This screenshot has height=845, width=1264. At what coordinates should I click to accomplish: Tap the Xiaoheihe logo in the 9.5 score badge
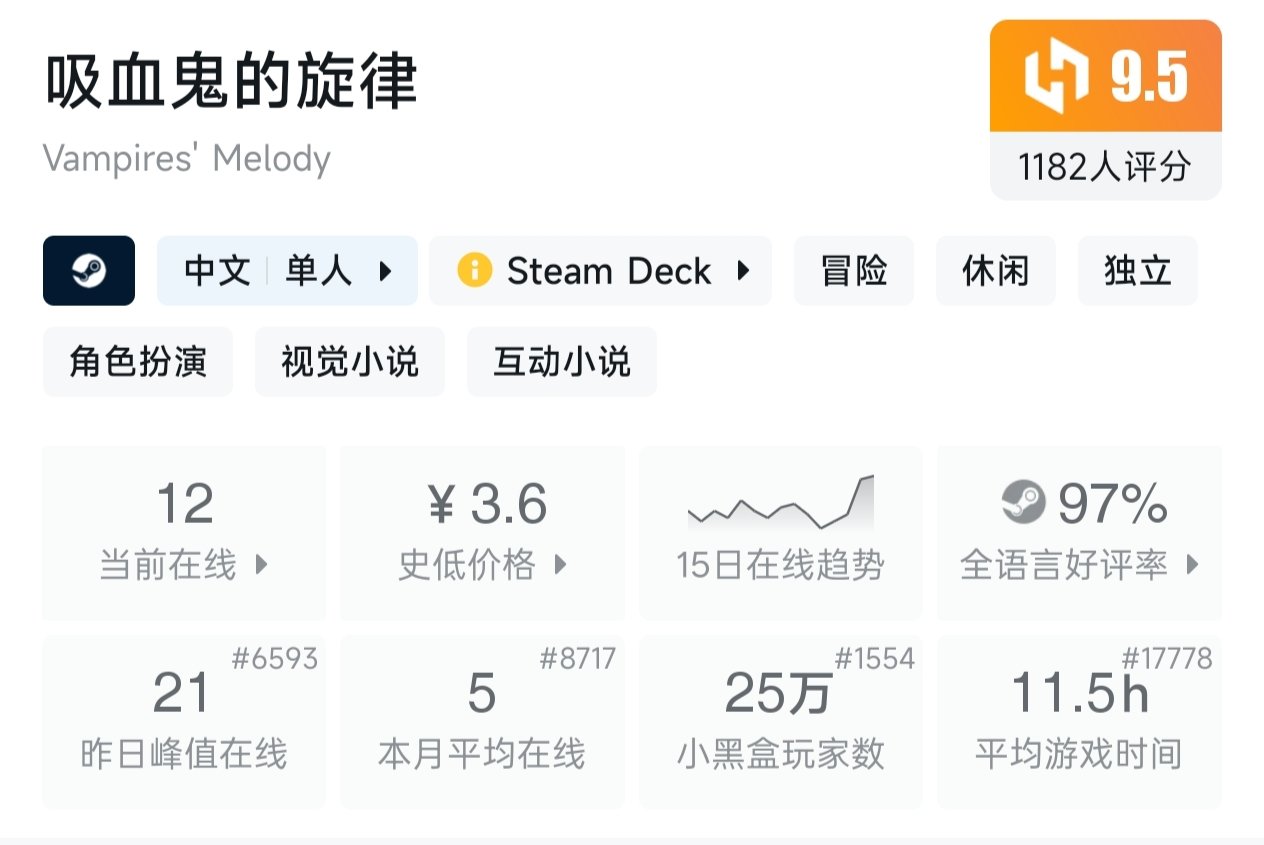tap(1055, 77)
